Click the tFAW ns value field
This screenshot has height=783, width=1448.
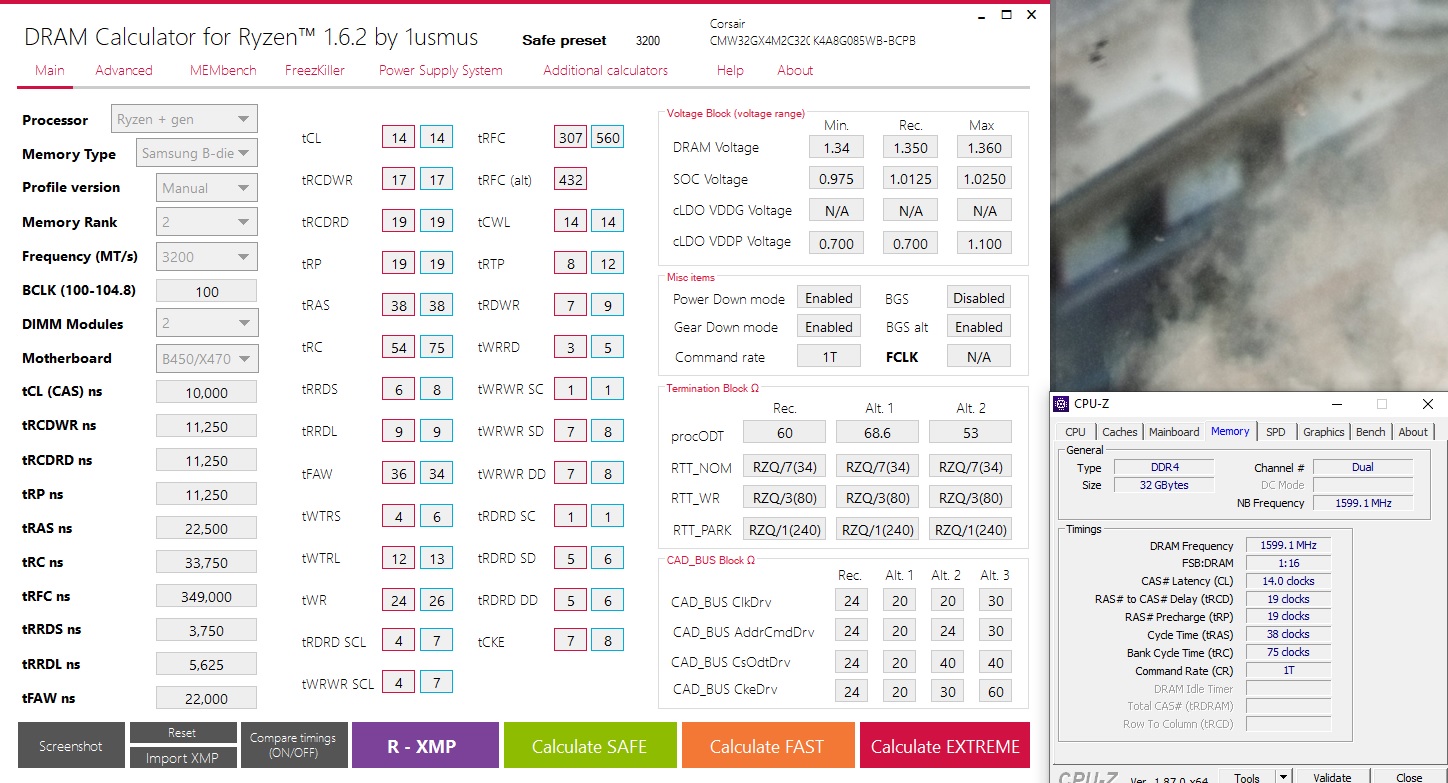[x=207, y=698]
